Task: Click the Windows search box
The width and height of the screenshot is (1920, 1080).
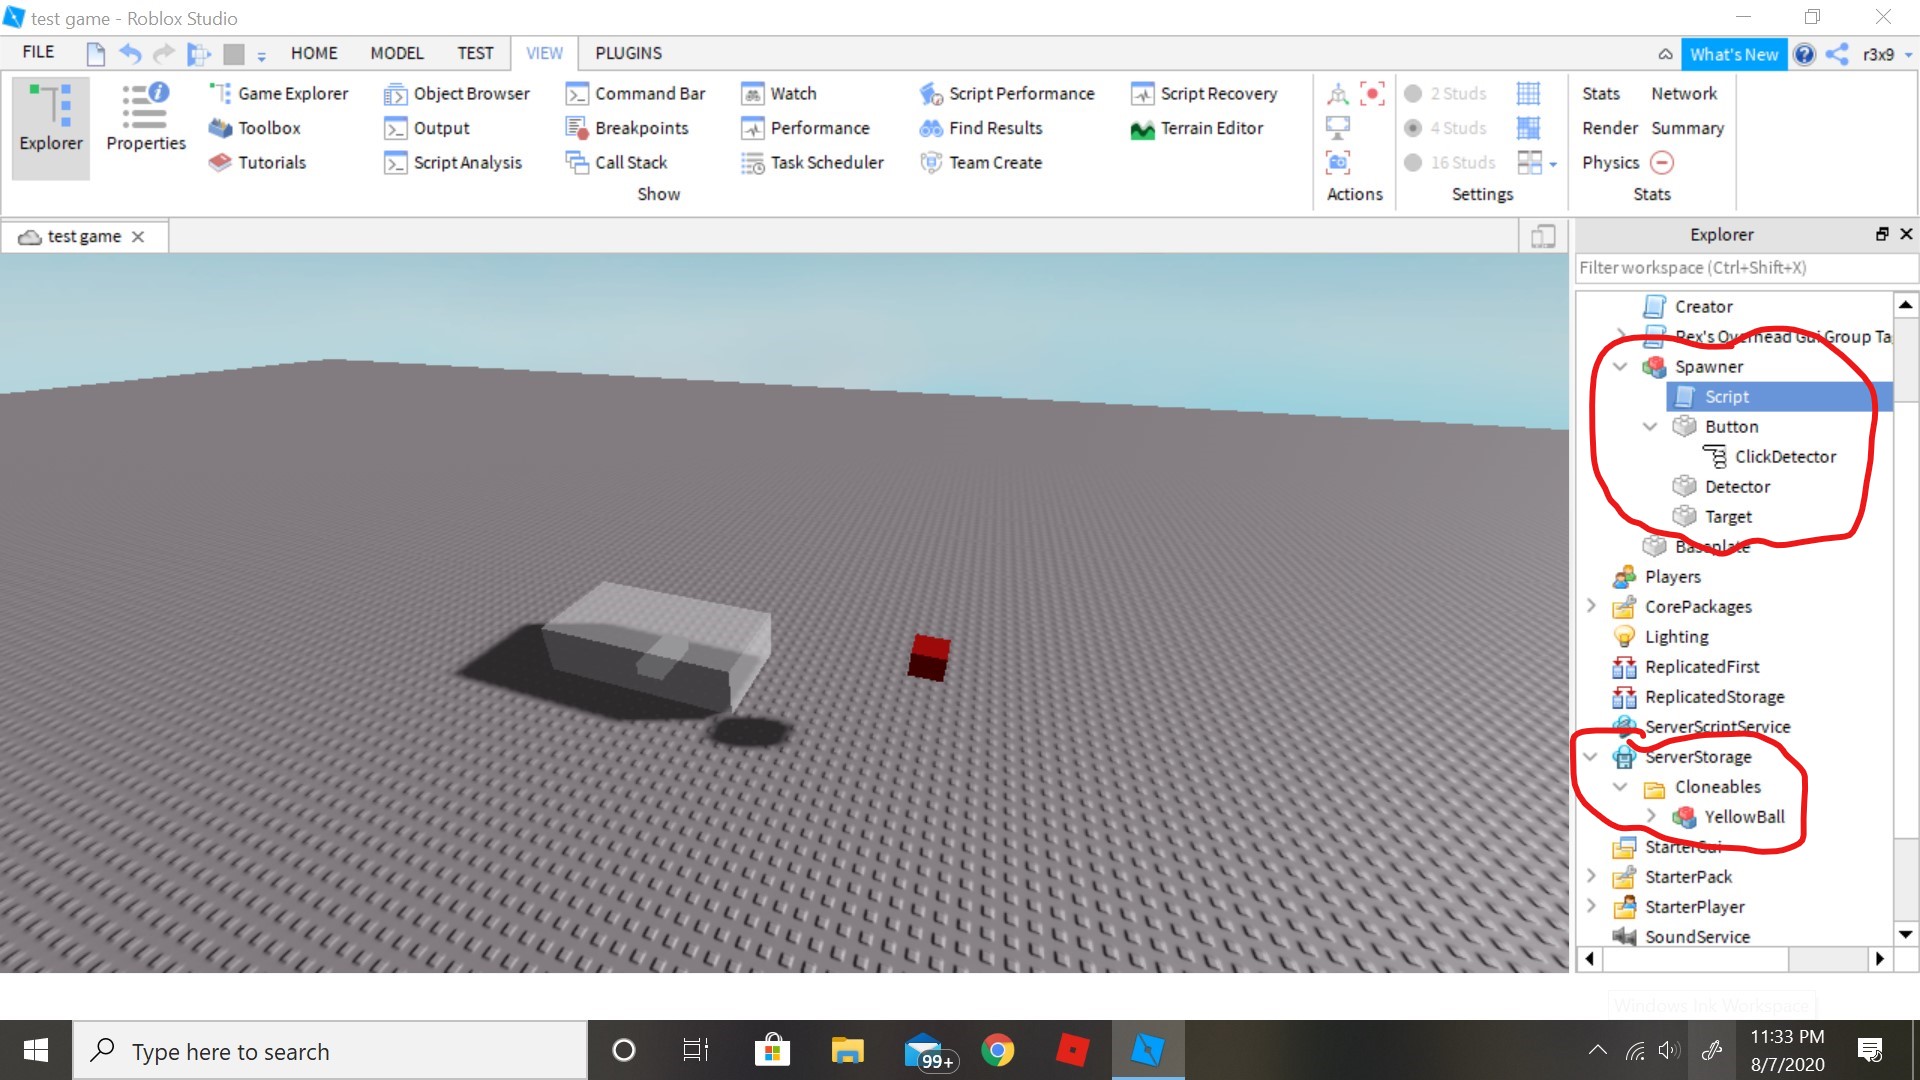Action: [330, 1051]
